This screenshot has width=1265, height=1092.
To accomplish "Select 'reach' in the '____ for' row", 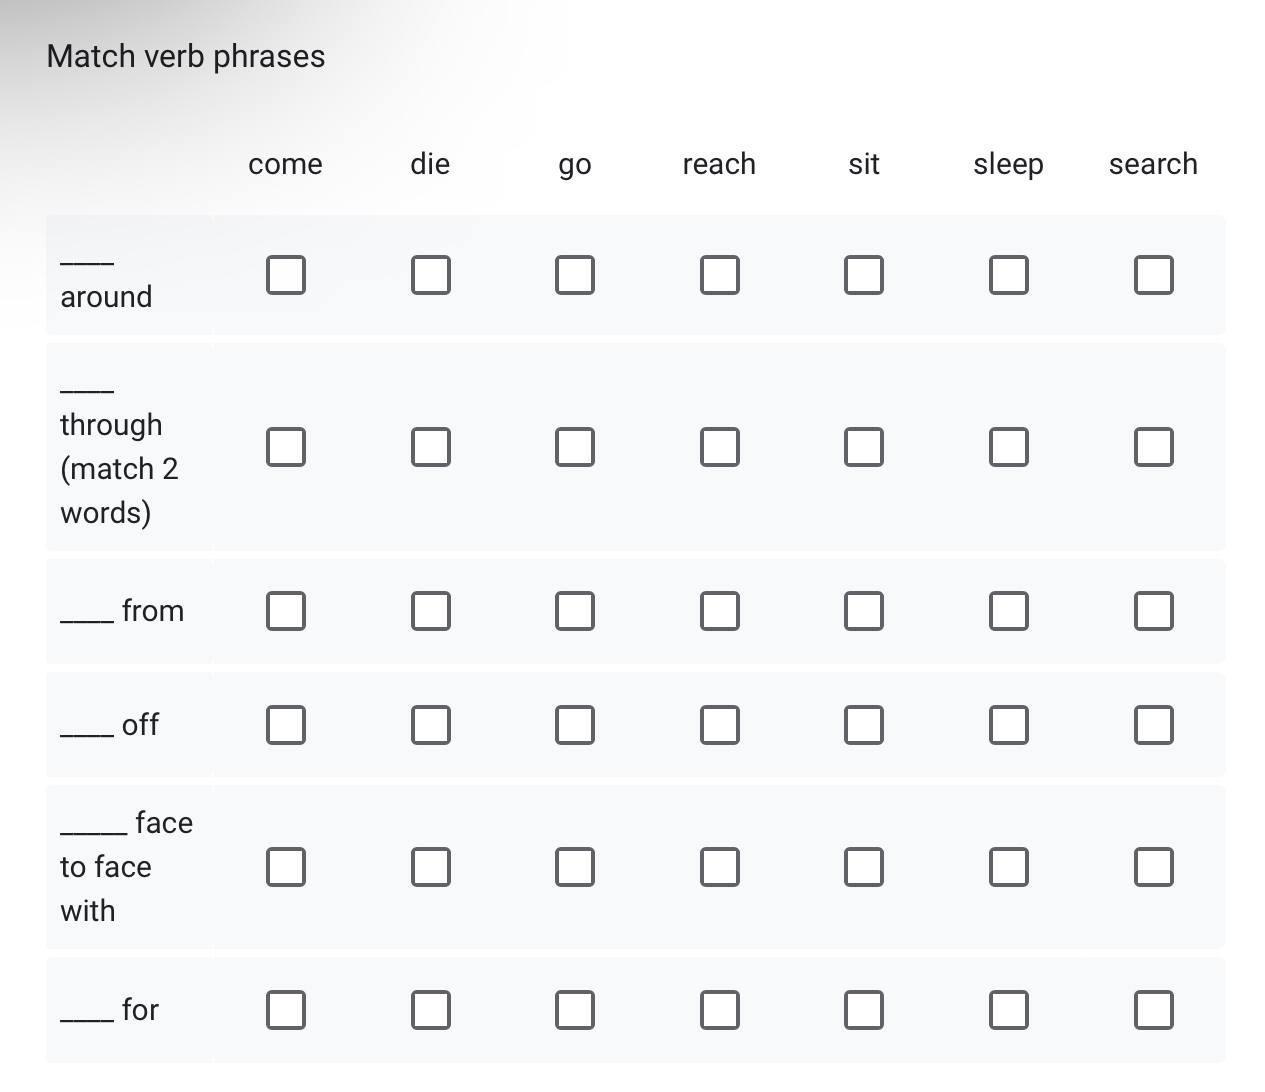I will tap(719, 1010).
